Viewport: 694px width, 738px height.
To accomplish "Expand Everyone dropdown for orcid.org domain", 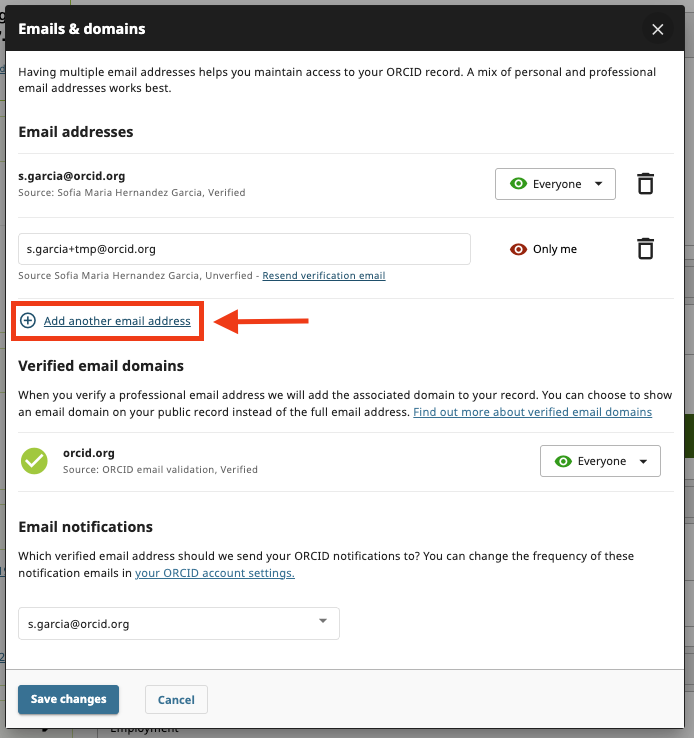I will tap(600, 461).
